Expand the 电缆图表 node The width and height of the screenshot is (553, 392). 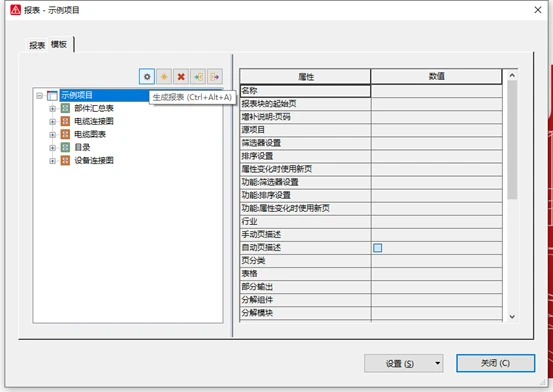coord(52,135)
